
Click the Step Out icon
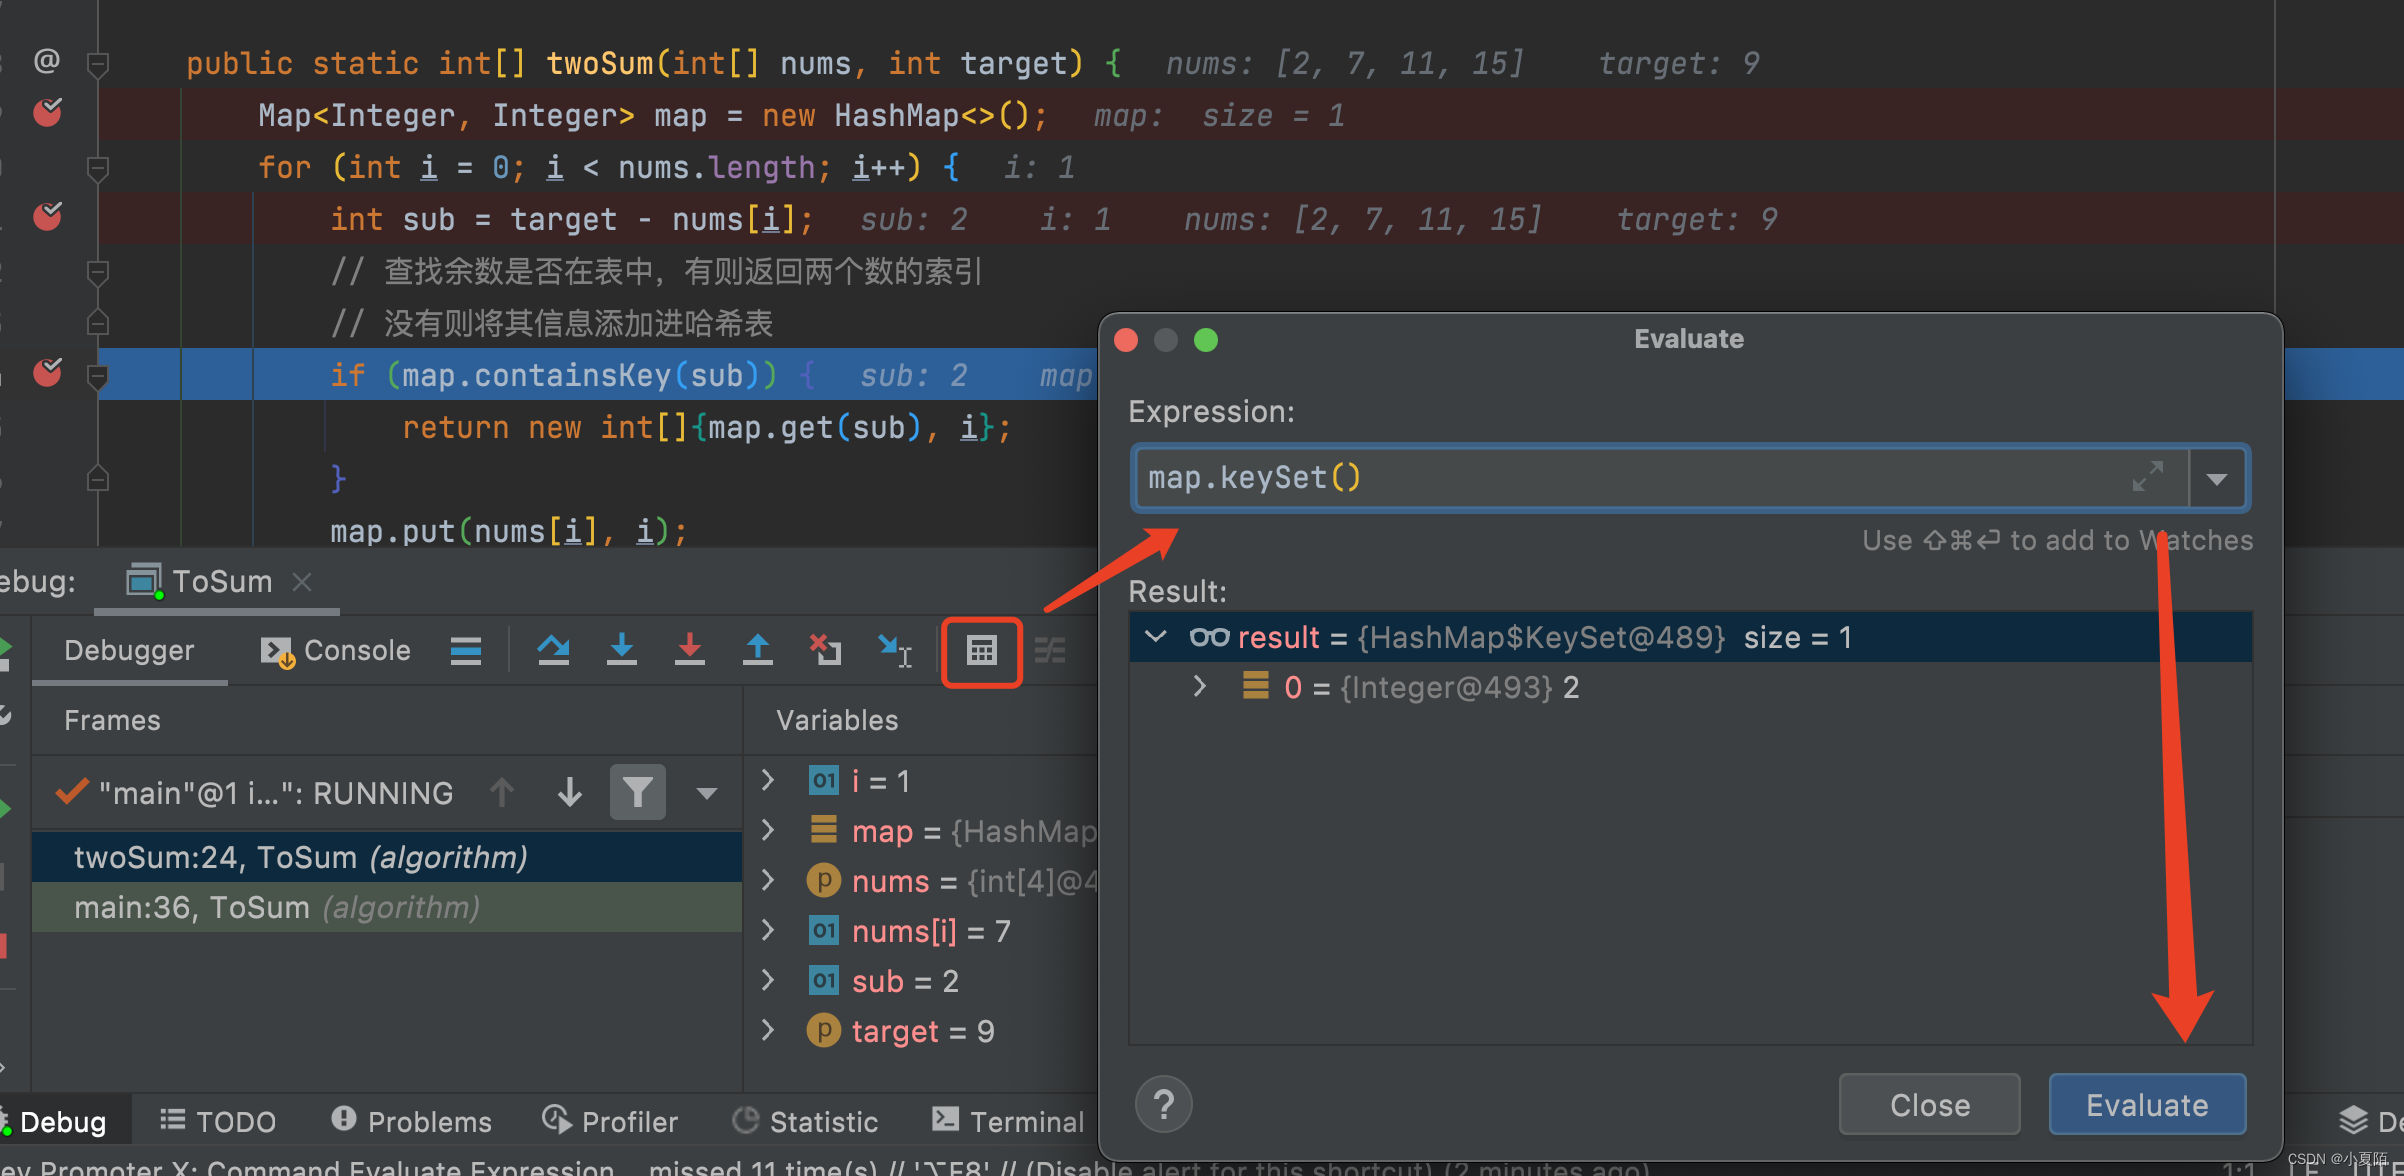(x=757, y=651)
